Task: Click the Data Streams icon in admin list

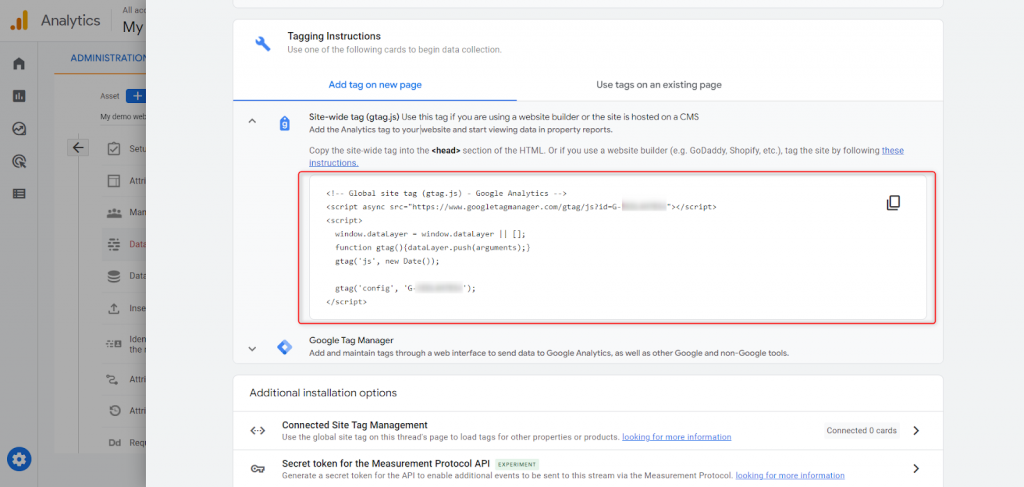Action: (x=114, y=244)
